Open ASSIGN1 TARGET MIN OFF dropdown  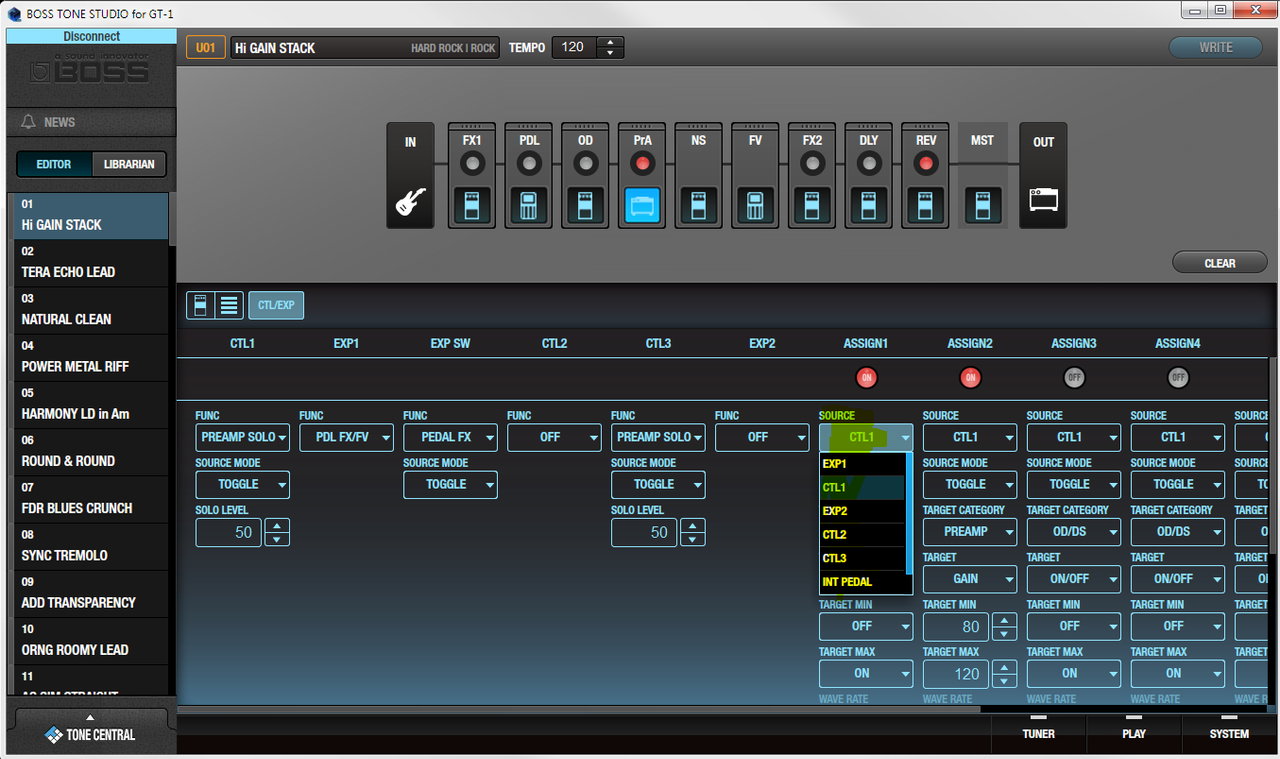click(x=867, y=626)
